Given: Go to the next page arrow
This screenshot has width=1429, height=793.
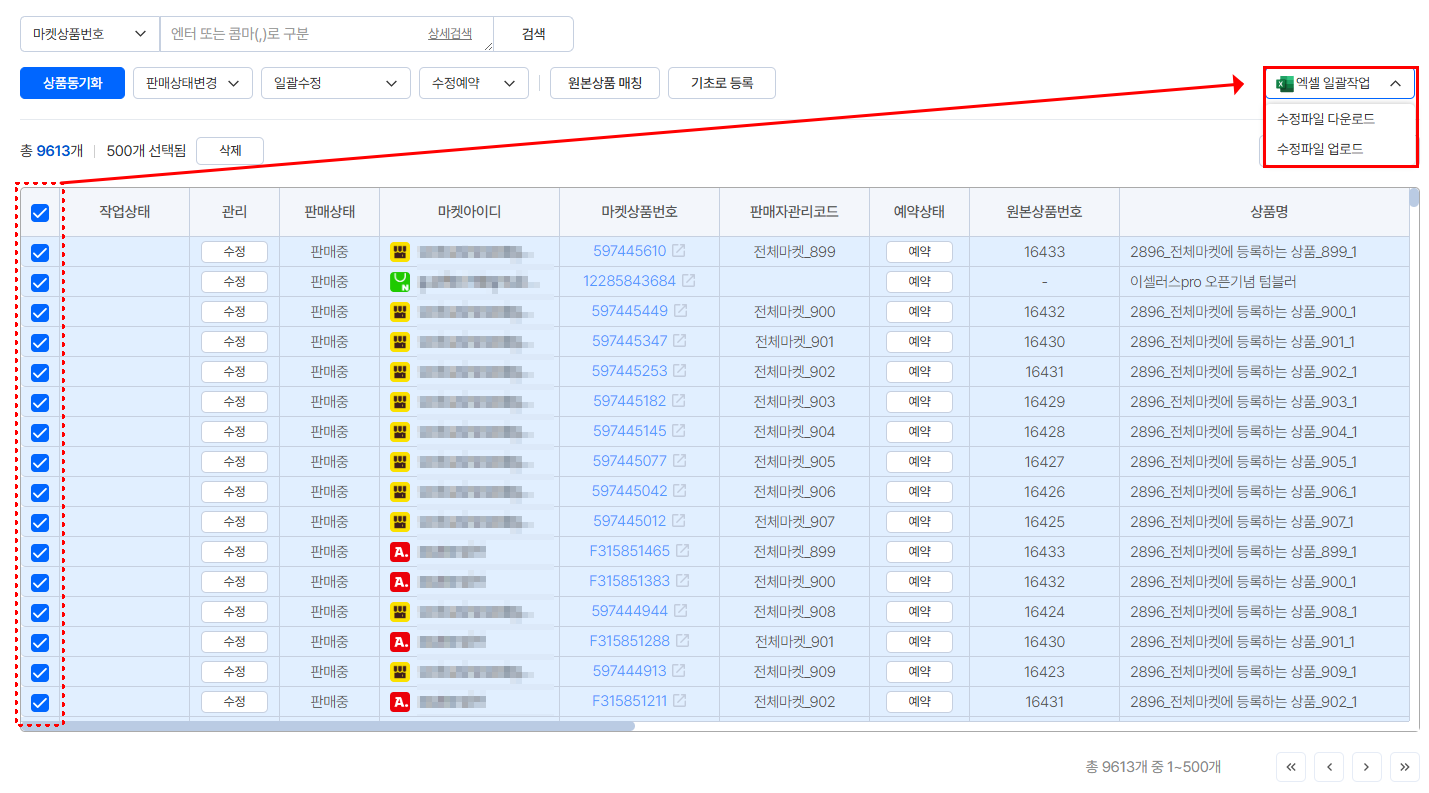Looking at the screenshot, I should click(x=1367, y=767).
